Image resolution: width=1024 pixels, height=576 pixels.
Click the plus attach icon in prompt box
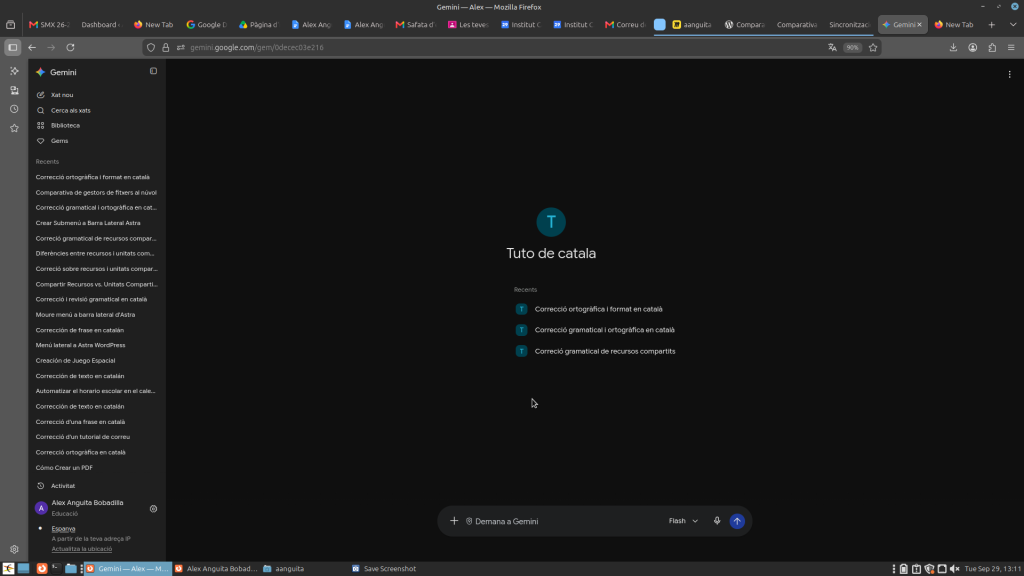(454, 521)
